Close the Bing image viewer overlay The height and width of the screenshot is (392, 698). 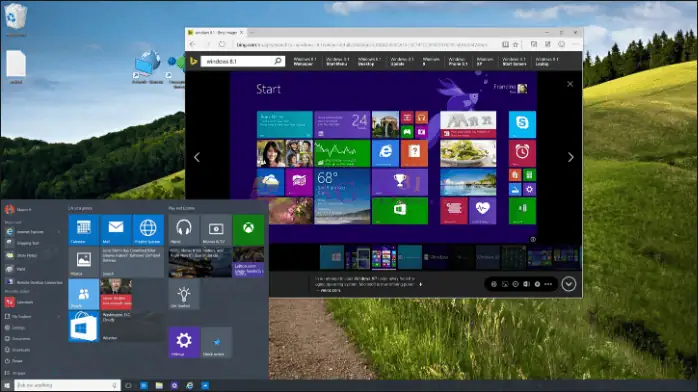point(570,84)
